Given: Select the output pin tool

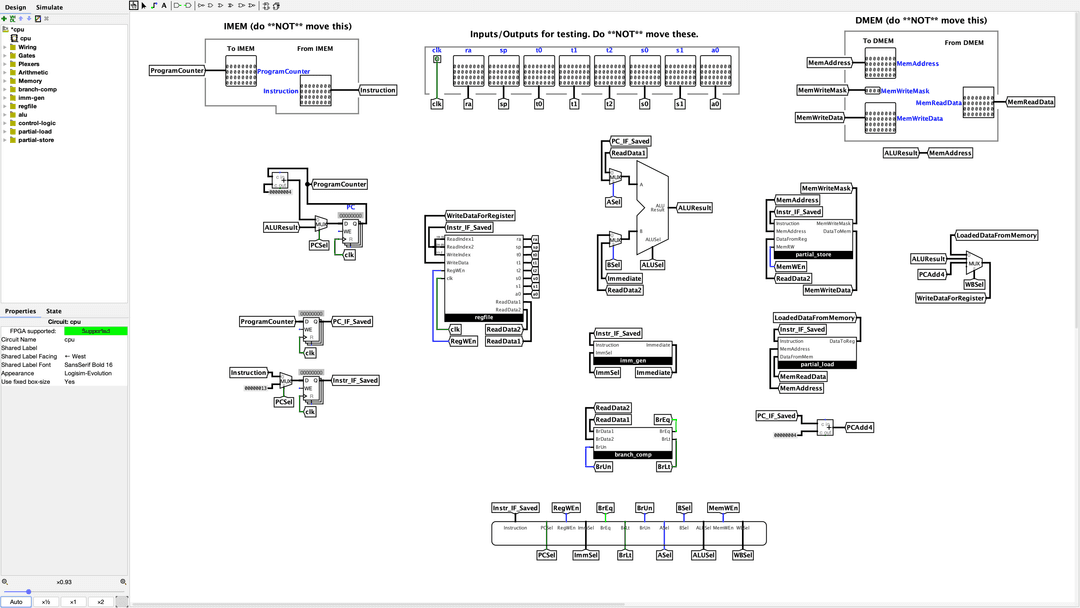Looking at the screenshot, I should pos(188,5).
